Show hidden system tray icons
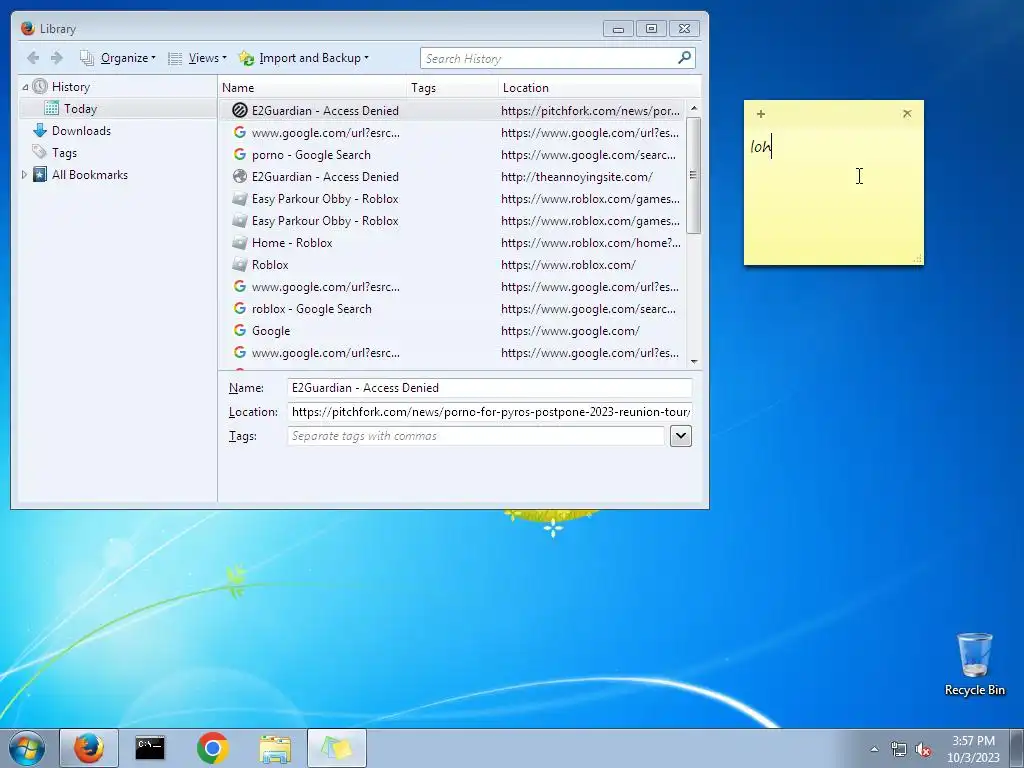The height and width of the screenshot is (768, 1024). (x=874, y=749)
